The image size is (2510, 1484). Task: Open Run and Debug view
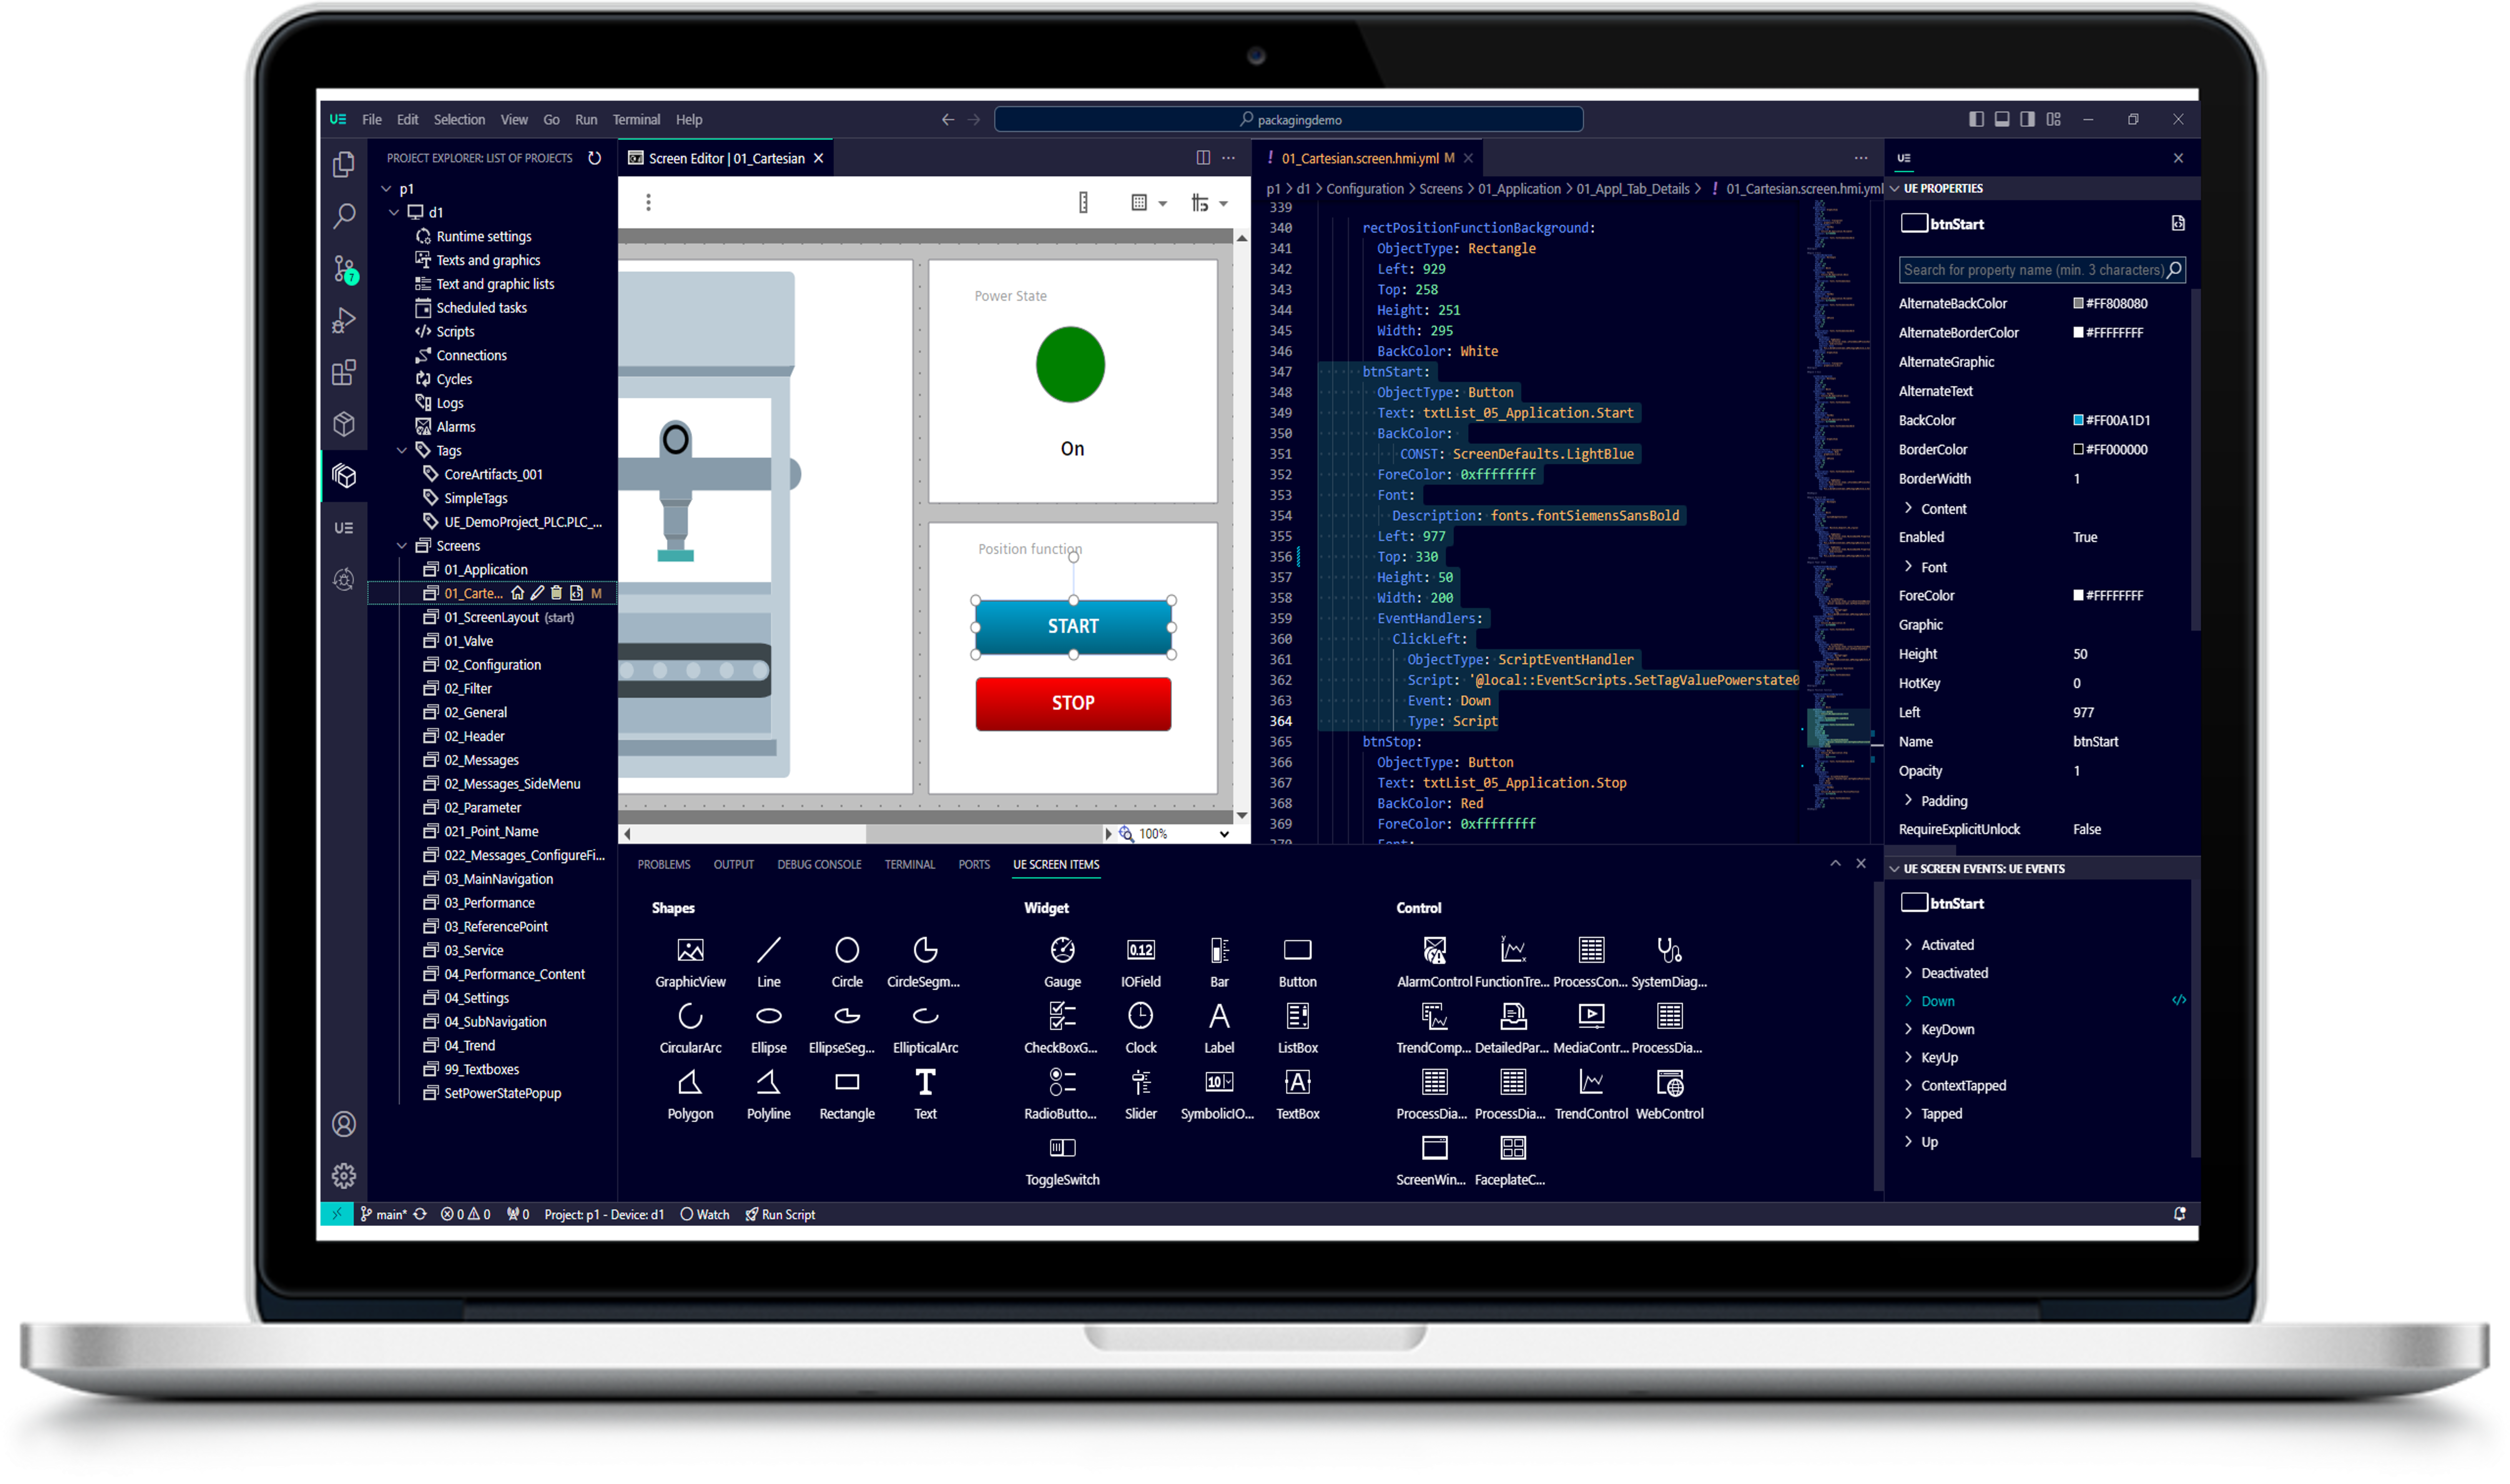click(x=344, y=320)
